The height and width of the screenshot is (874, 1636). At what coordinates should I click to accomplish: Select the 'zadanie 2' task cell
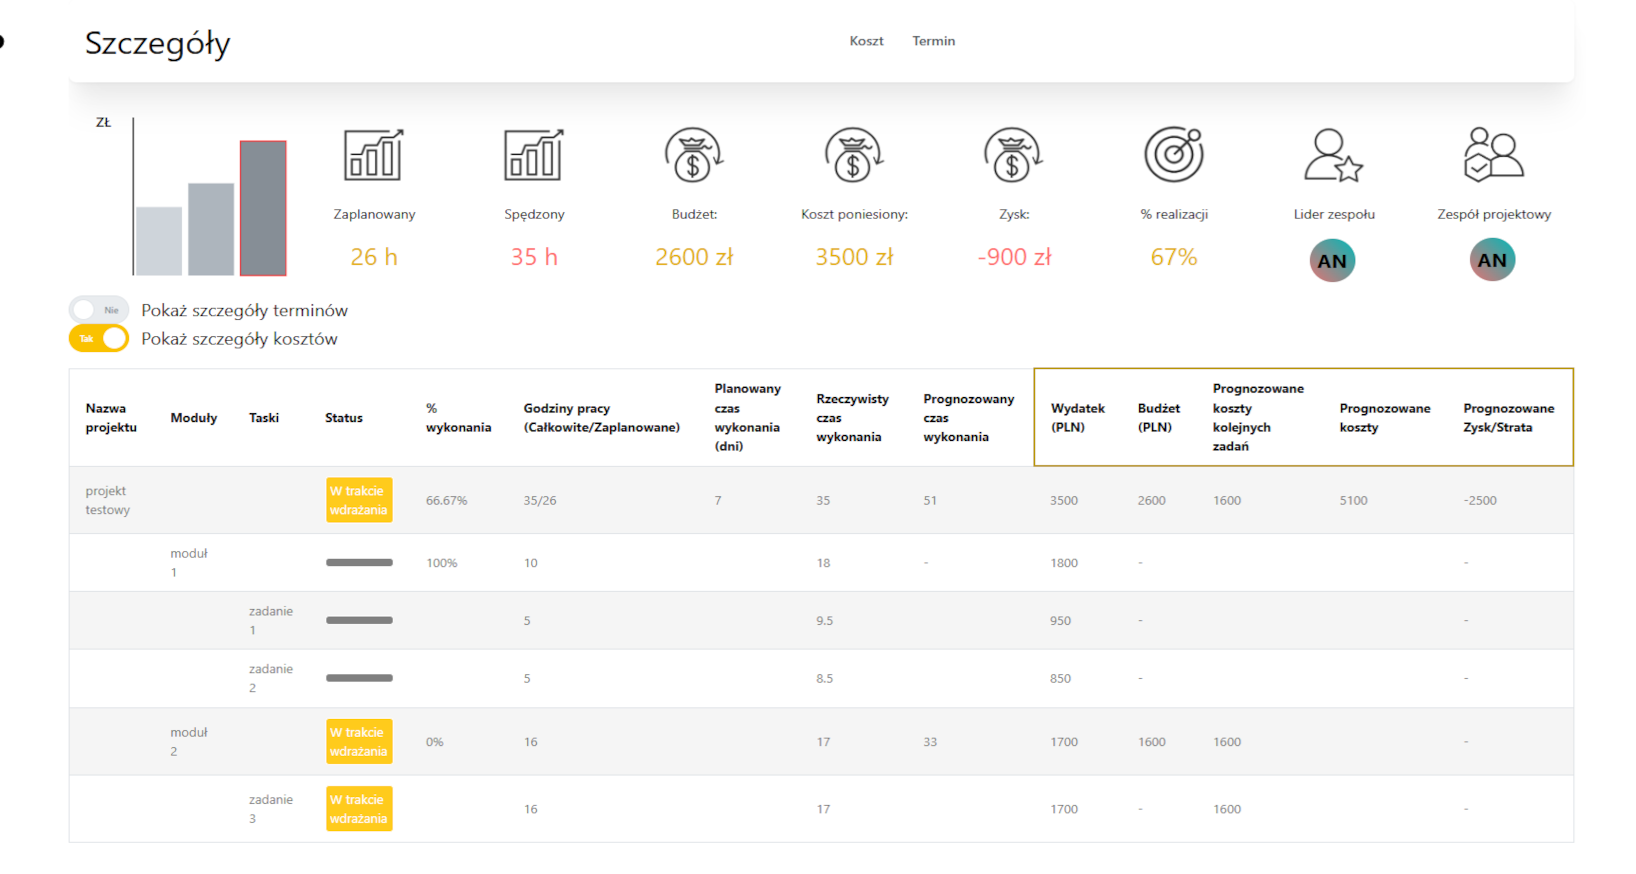(271, 678)
